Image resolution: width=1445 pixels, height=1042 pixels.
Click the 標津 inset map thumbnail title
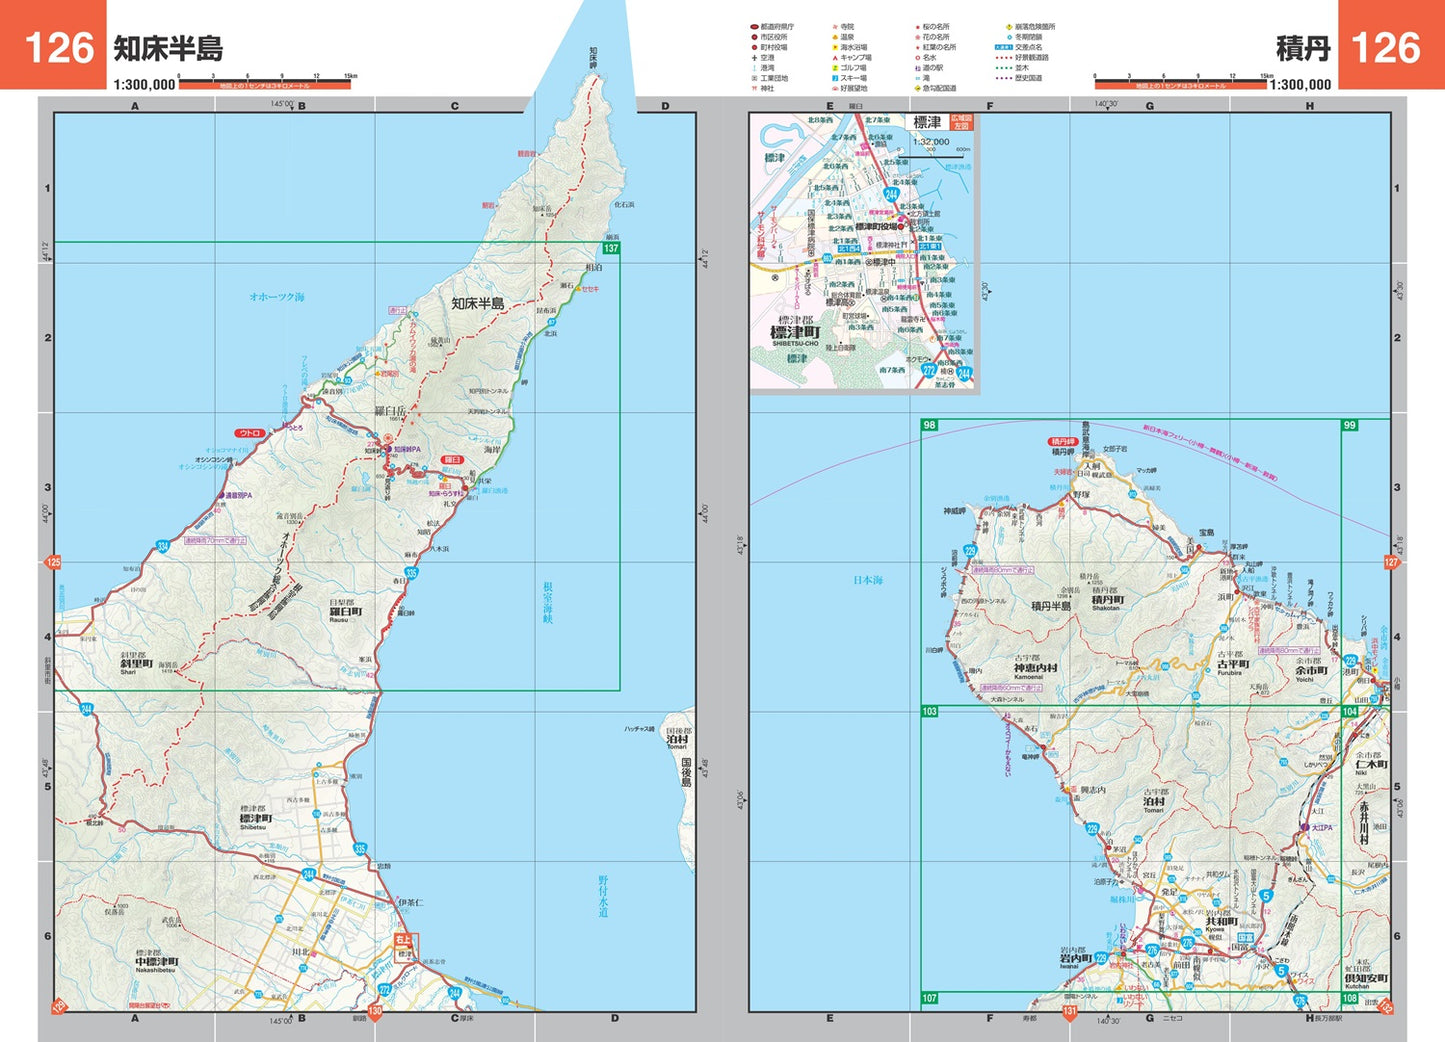(927, 122)
